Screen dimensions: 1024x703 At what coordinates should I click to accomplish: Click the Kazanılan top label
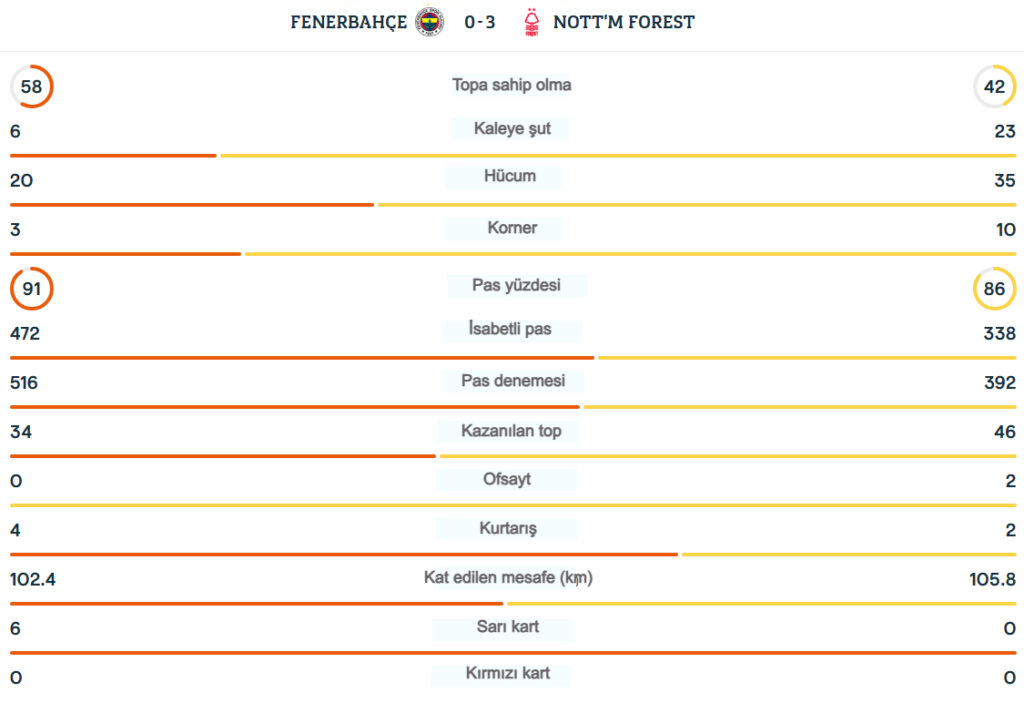pos(512,431)
